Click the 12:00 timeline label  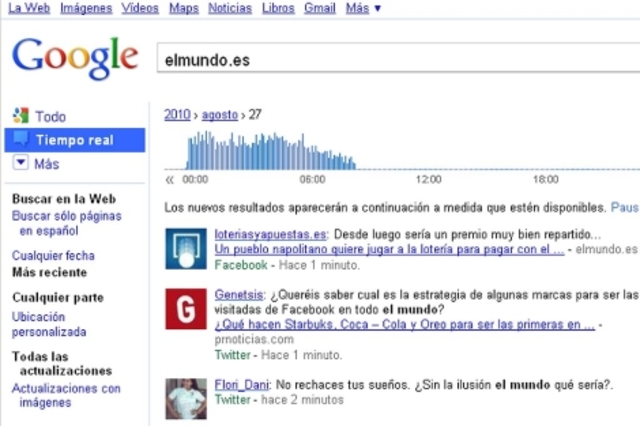(429, 180)
